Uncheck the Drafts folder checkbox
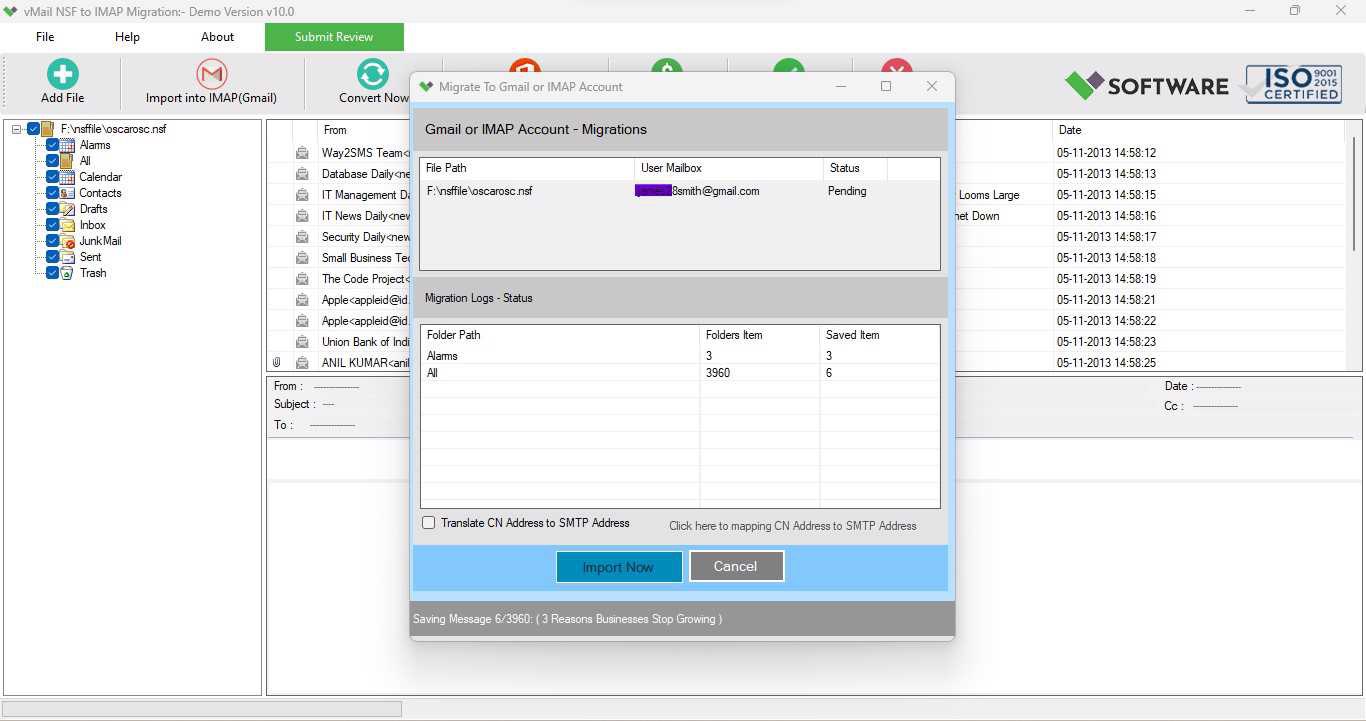The height and width of the screenshot is (721, 1366). click(x=53, y=209)
